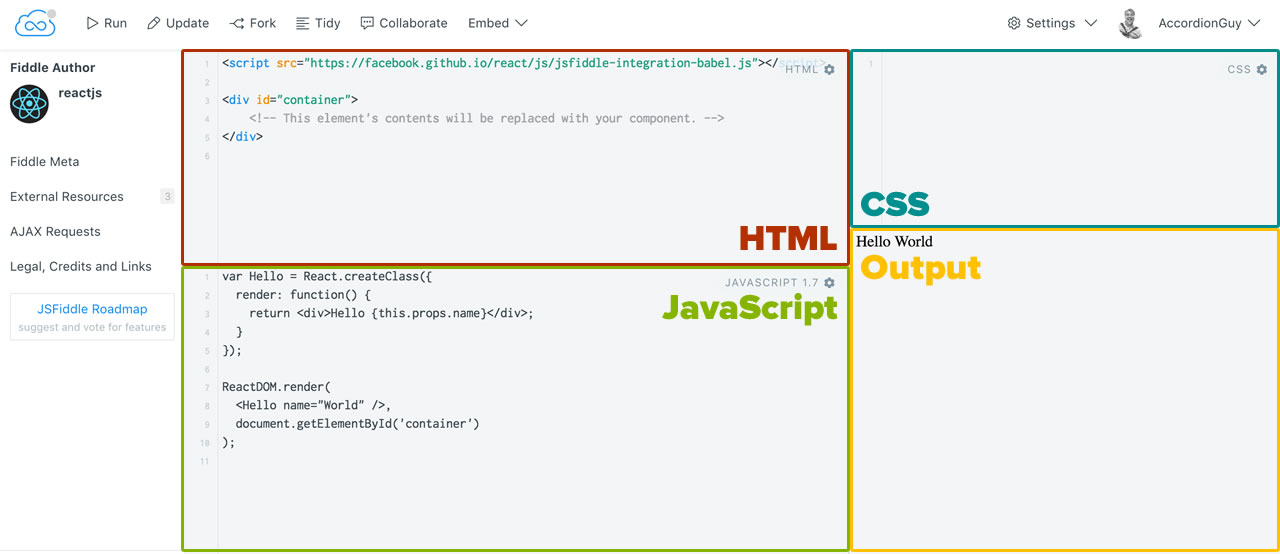This screenshot has width=1280, height=554.
Task: Open Legal, Credits and Links section
Action: (x=81, y=266)
